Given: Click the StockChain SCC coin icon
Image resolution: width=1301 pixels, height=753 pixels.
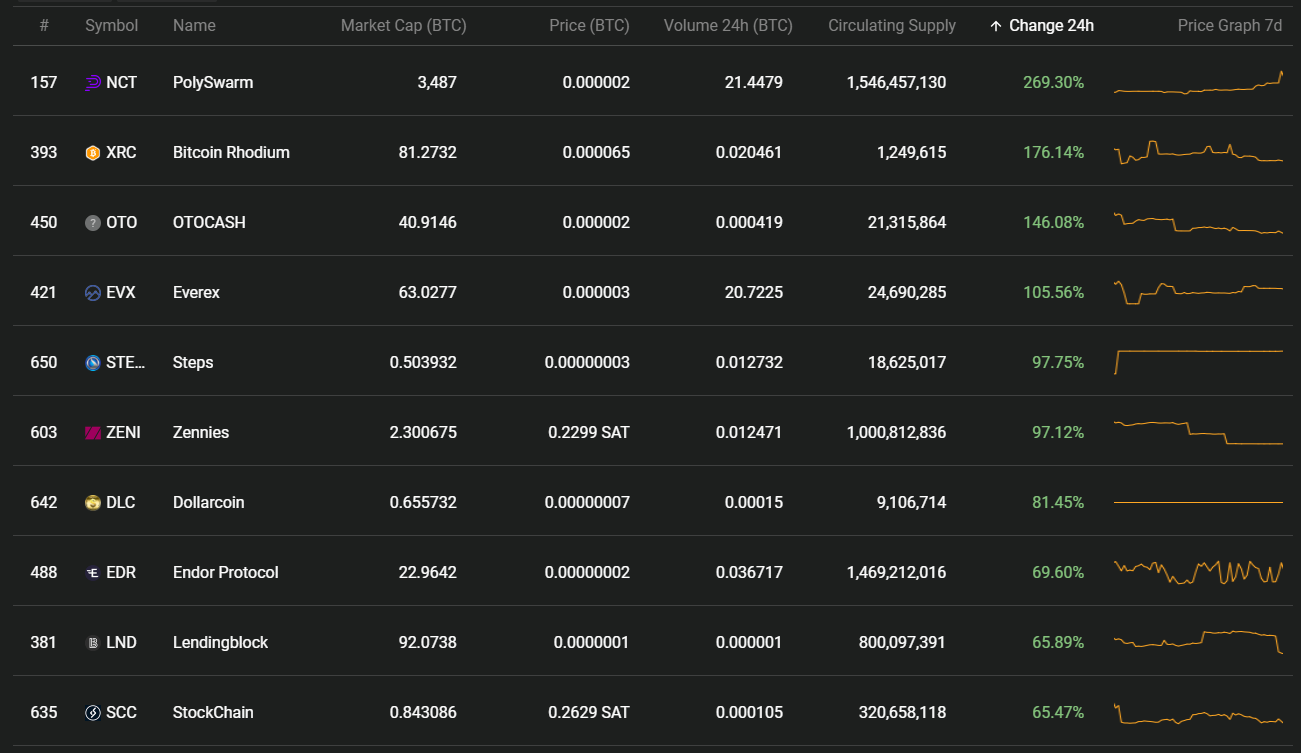Looking at the screenshot, I should 93,712.
